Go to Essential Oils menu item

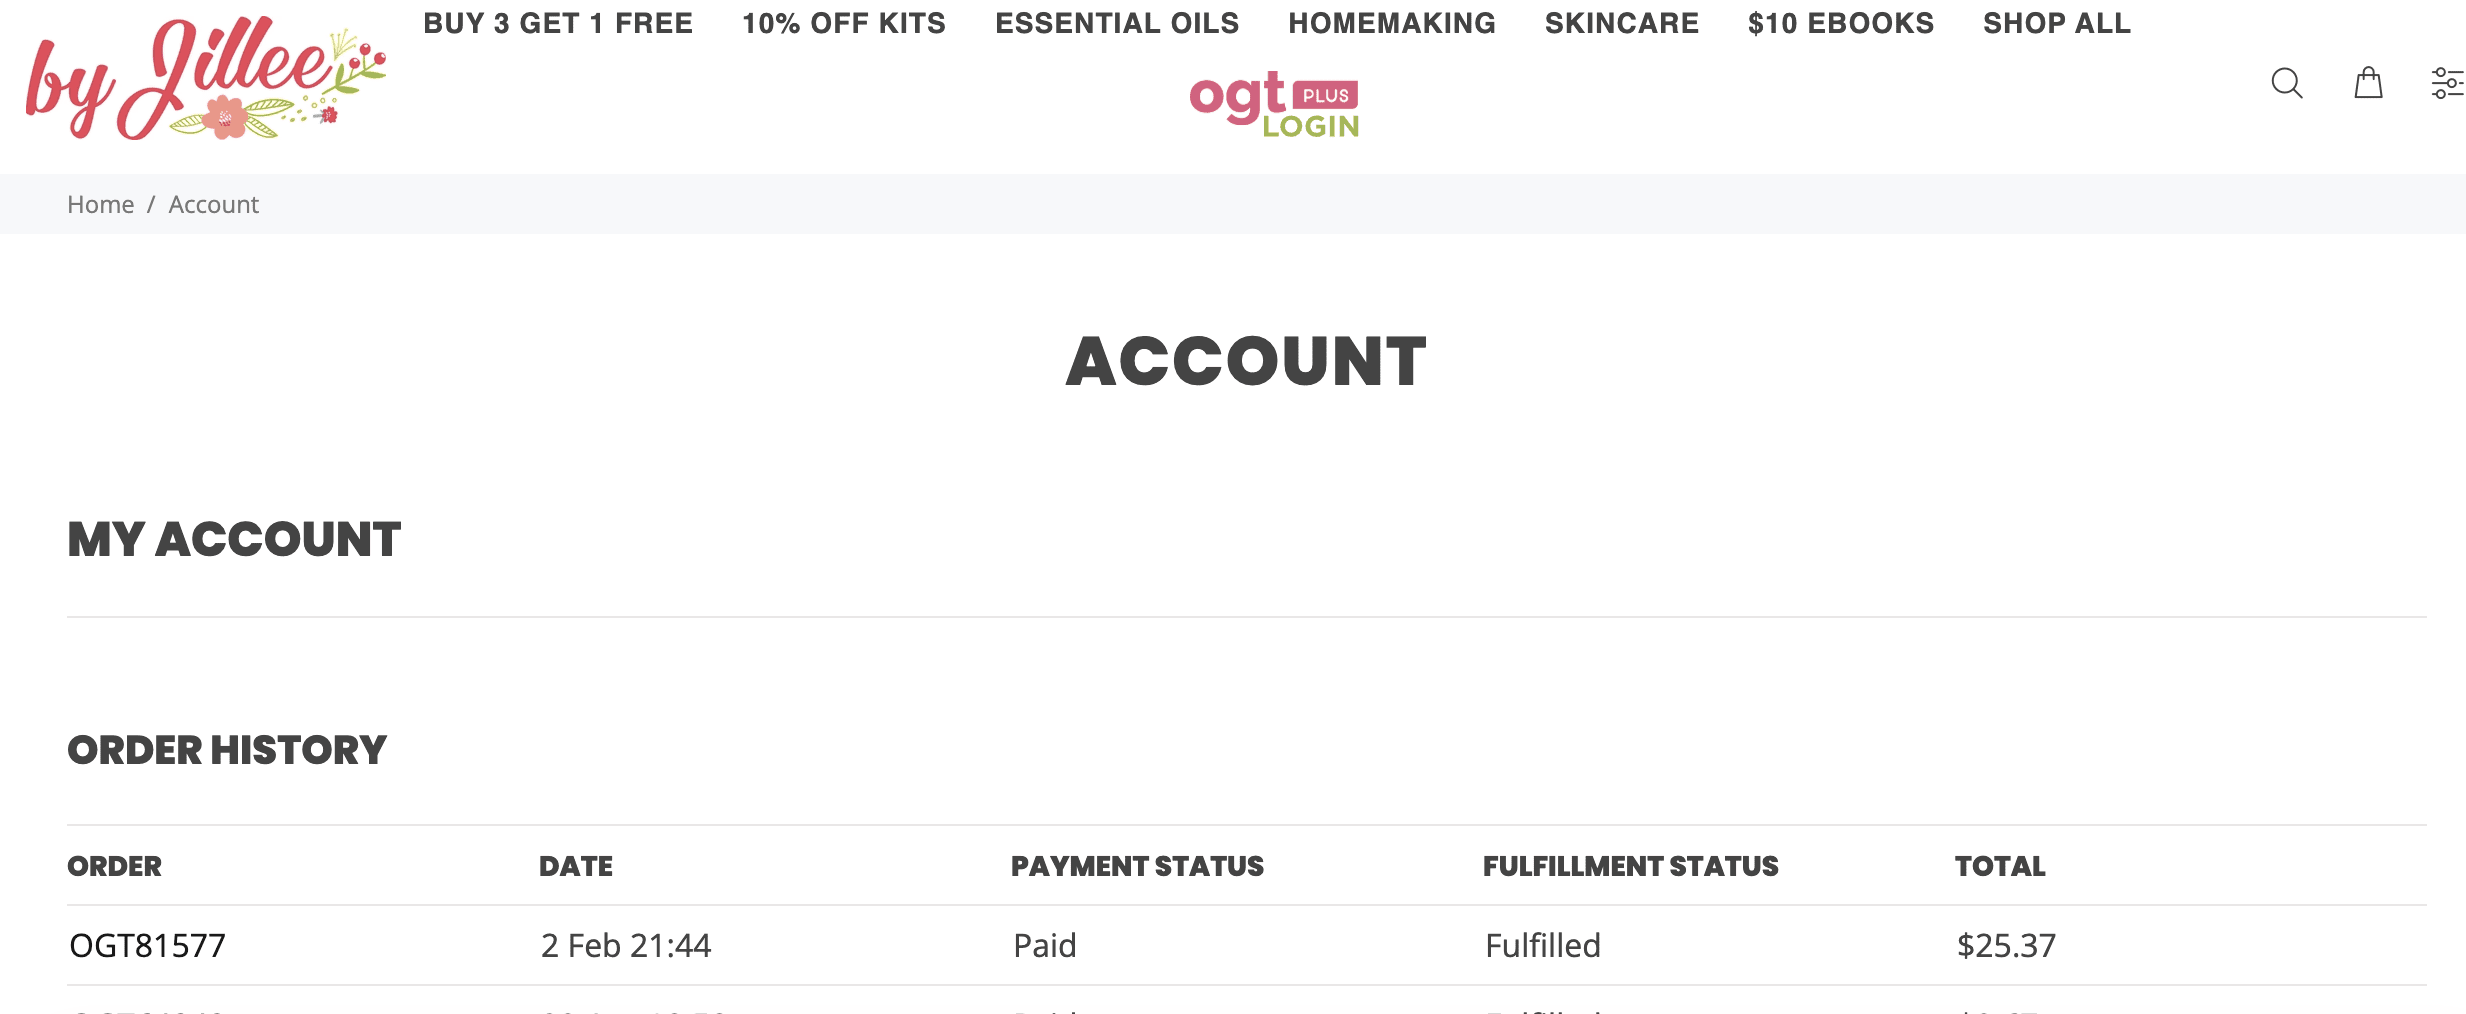coord(1117,23)
